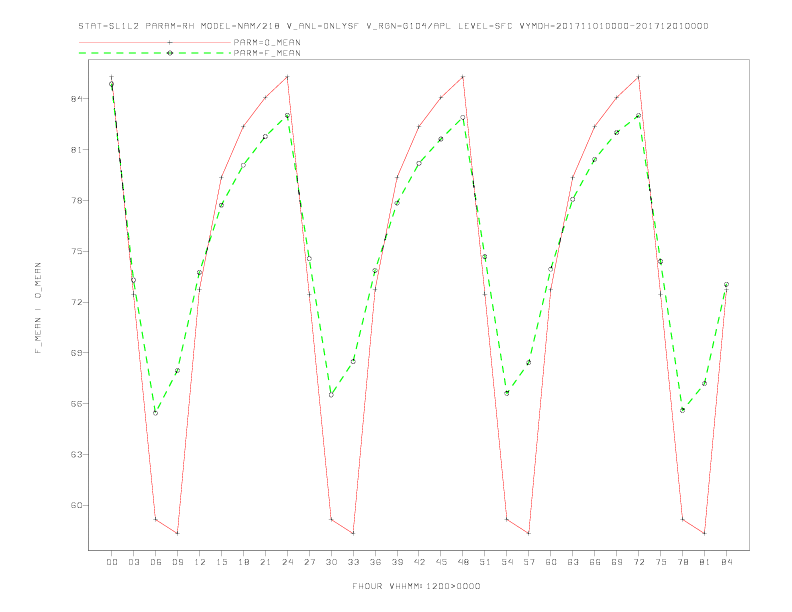Viewport: 792px width, 612px height.
Task: Click y-axis tick label 78
Action: 76,200
